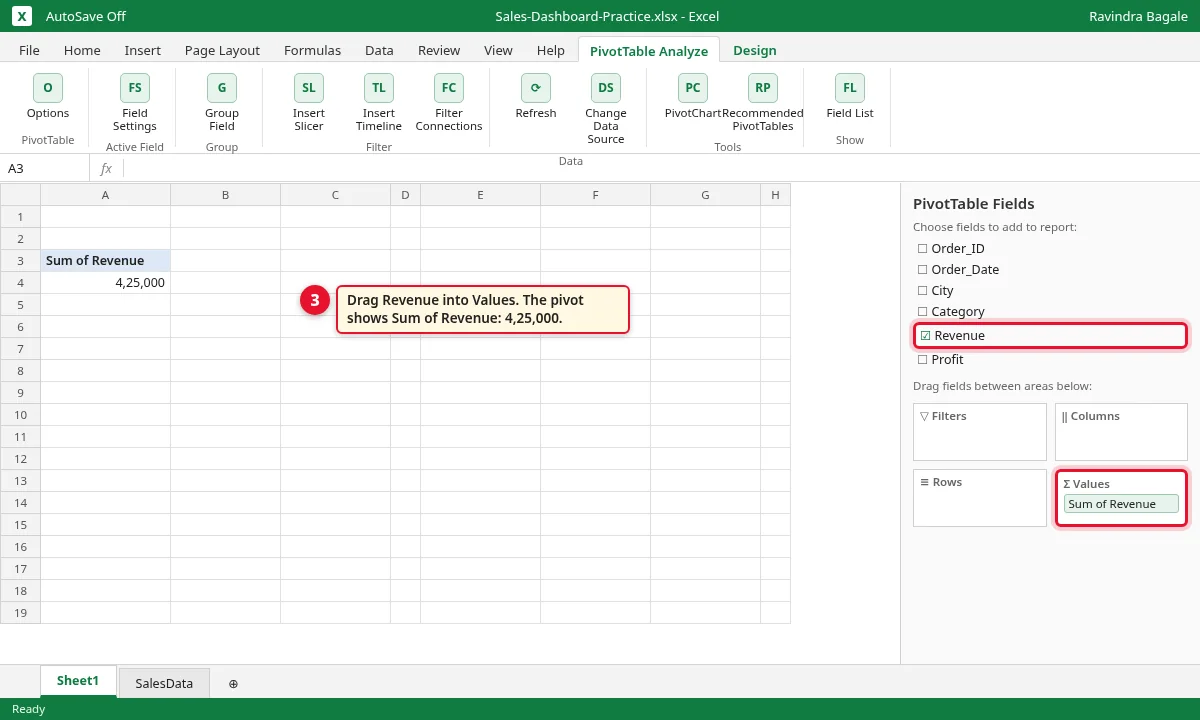Click the Excel app icon in title bar
Viewport: 1200px width, 720px height.
tap(23, 16)
